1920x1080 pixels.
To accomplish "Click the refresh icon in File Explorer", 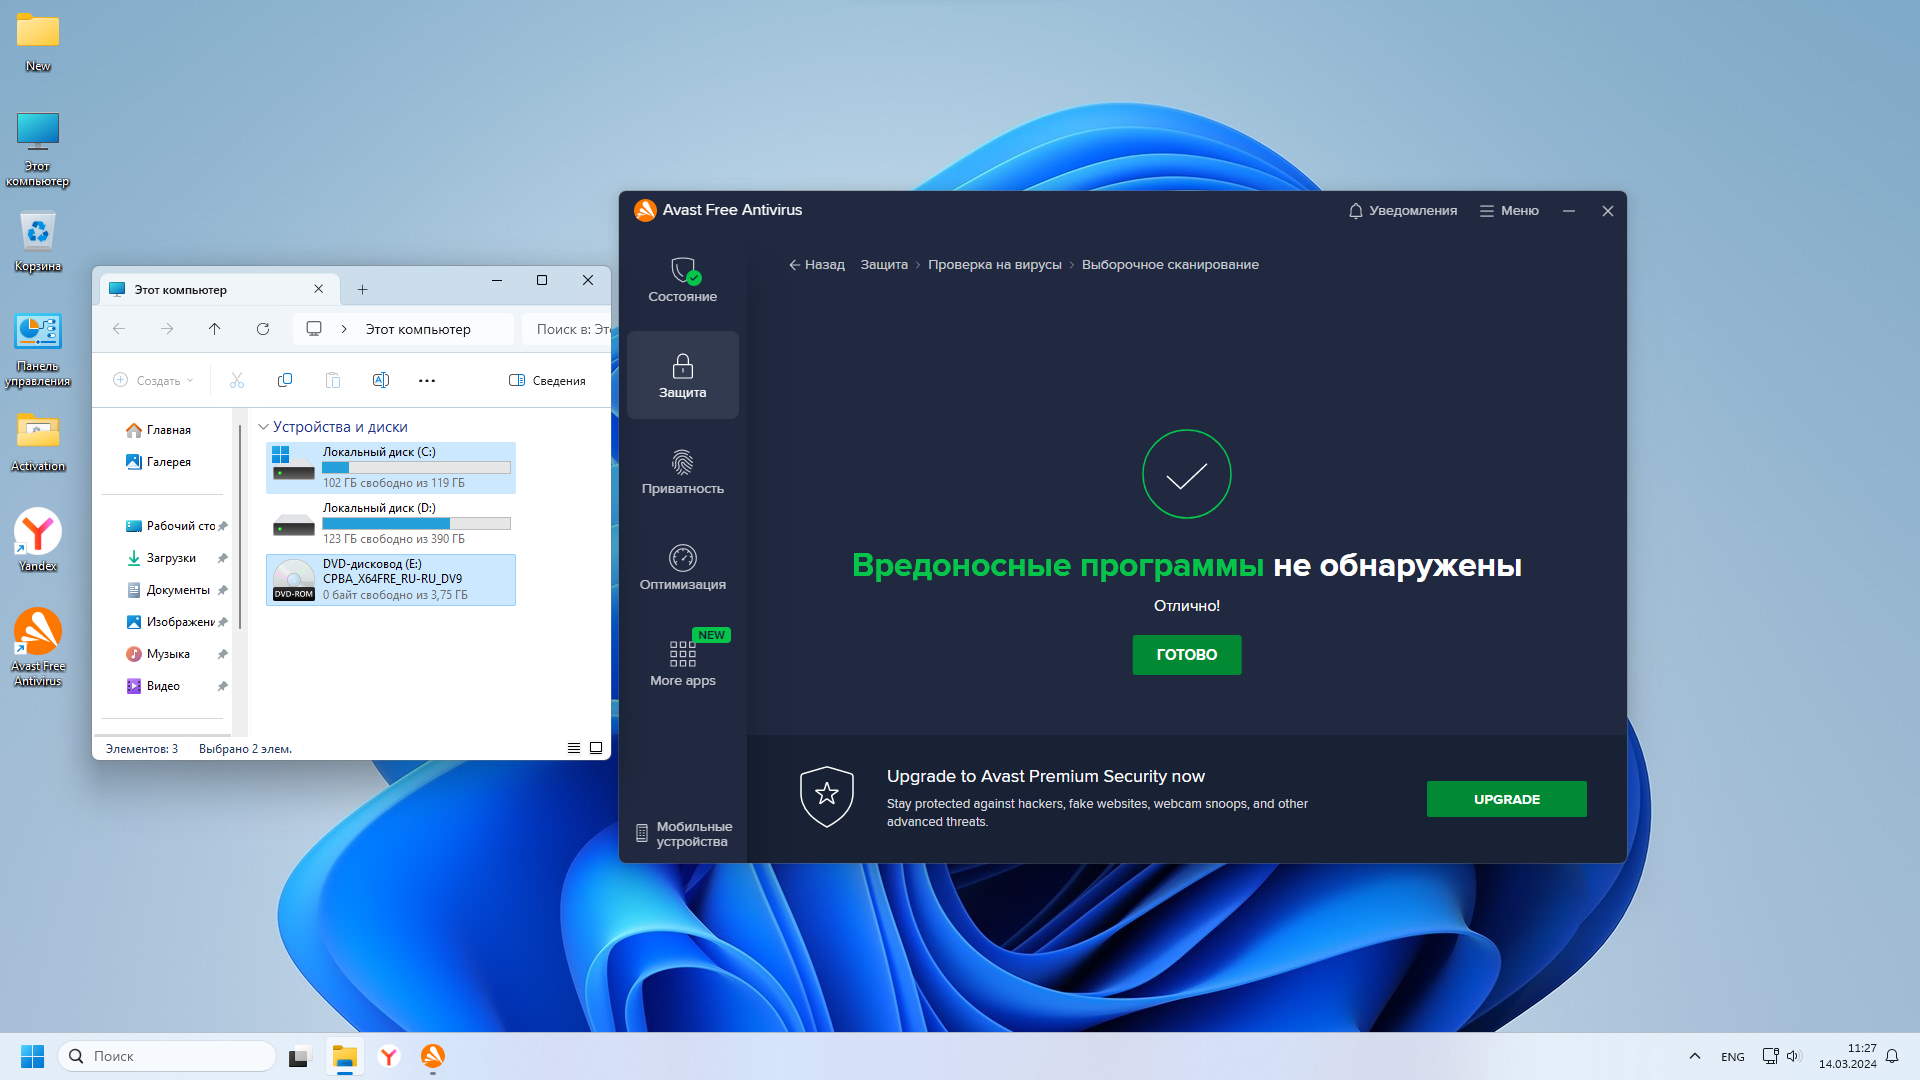I will 263,329.
